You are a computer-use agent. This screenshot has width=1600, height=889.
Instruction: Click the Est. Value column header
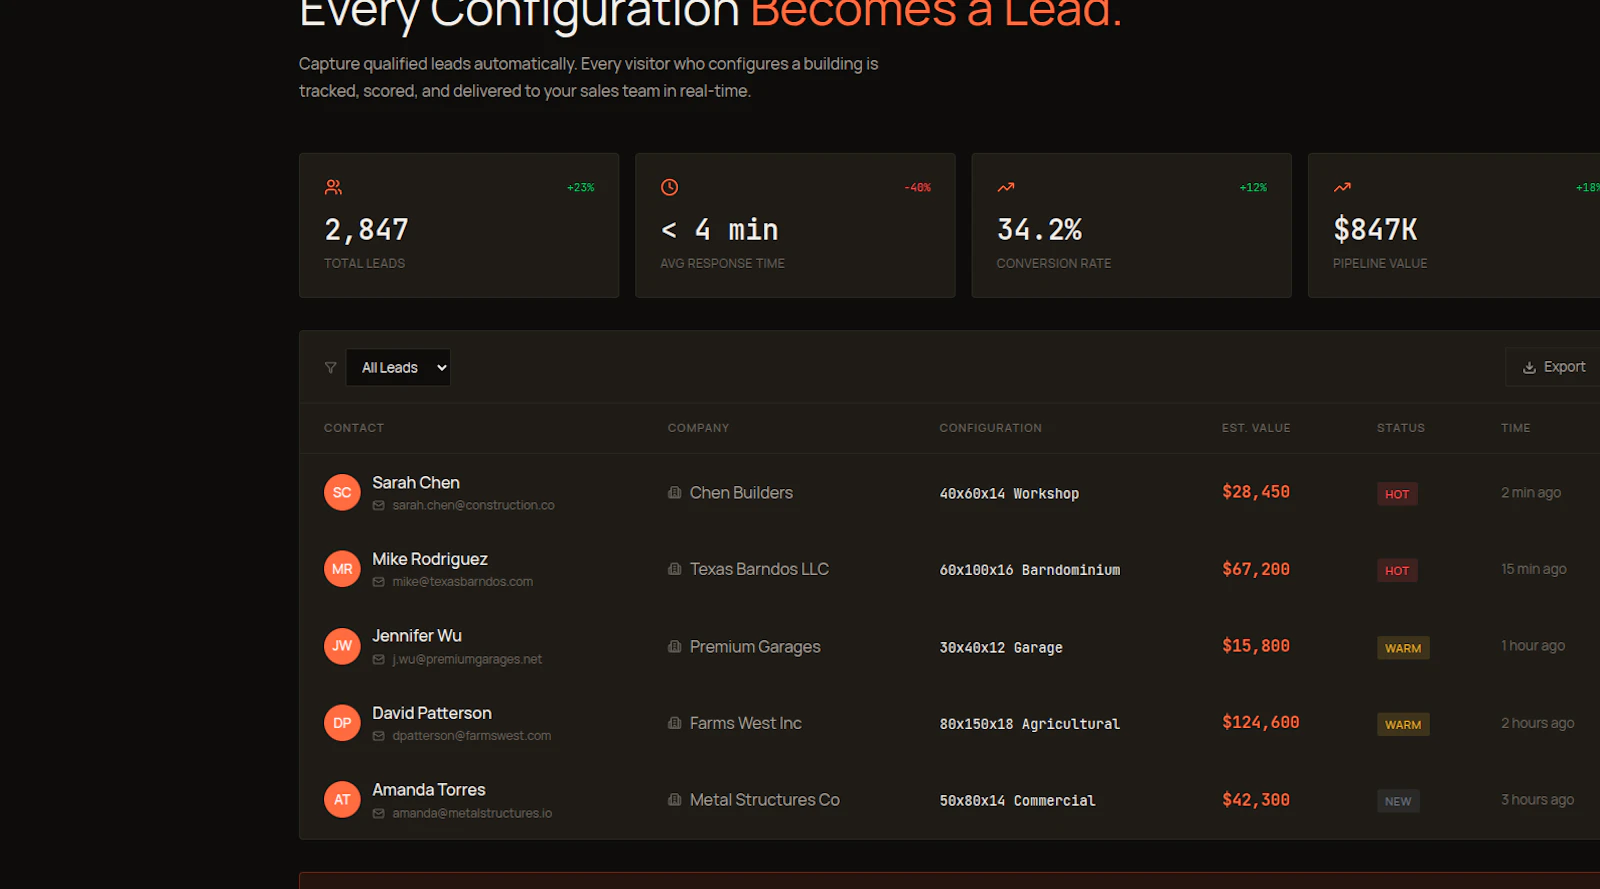pos(1256,428)
